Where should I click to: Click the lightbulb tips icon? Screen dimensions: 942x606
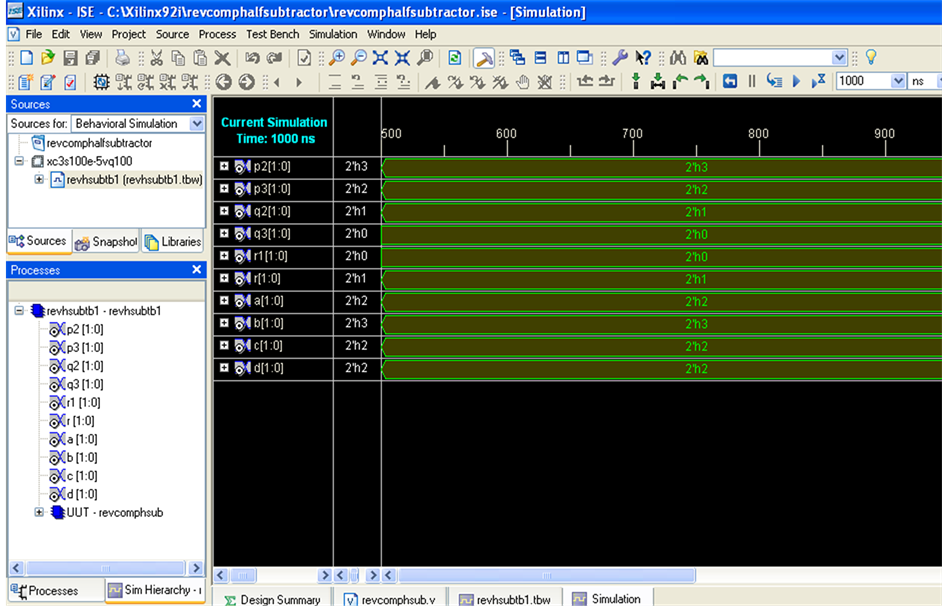[x=870, y=58]
